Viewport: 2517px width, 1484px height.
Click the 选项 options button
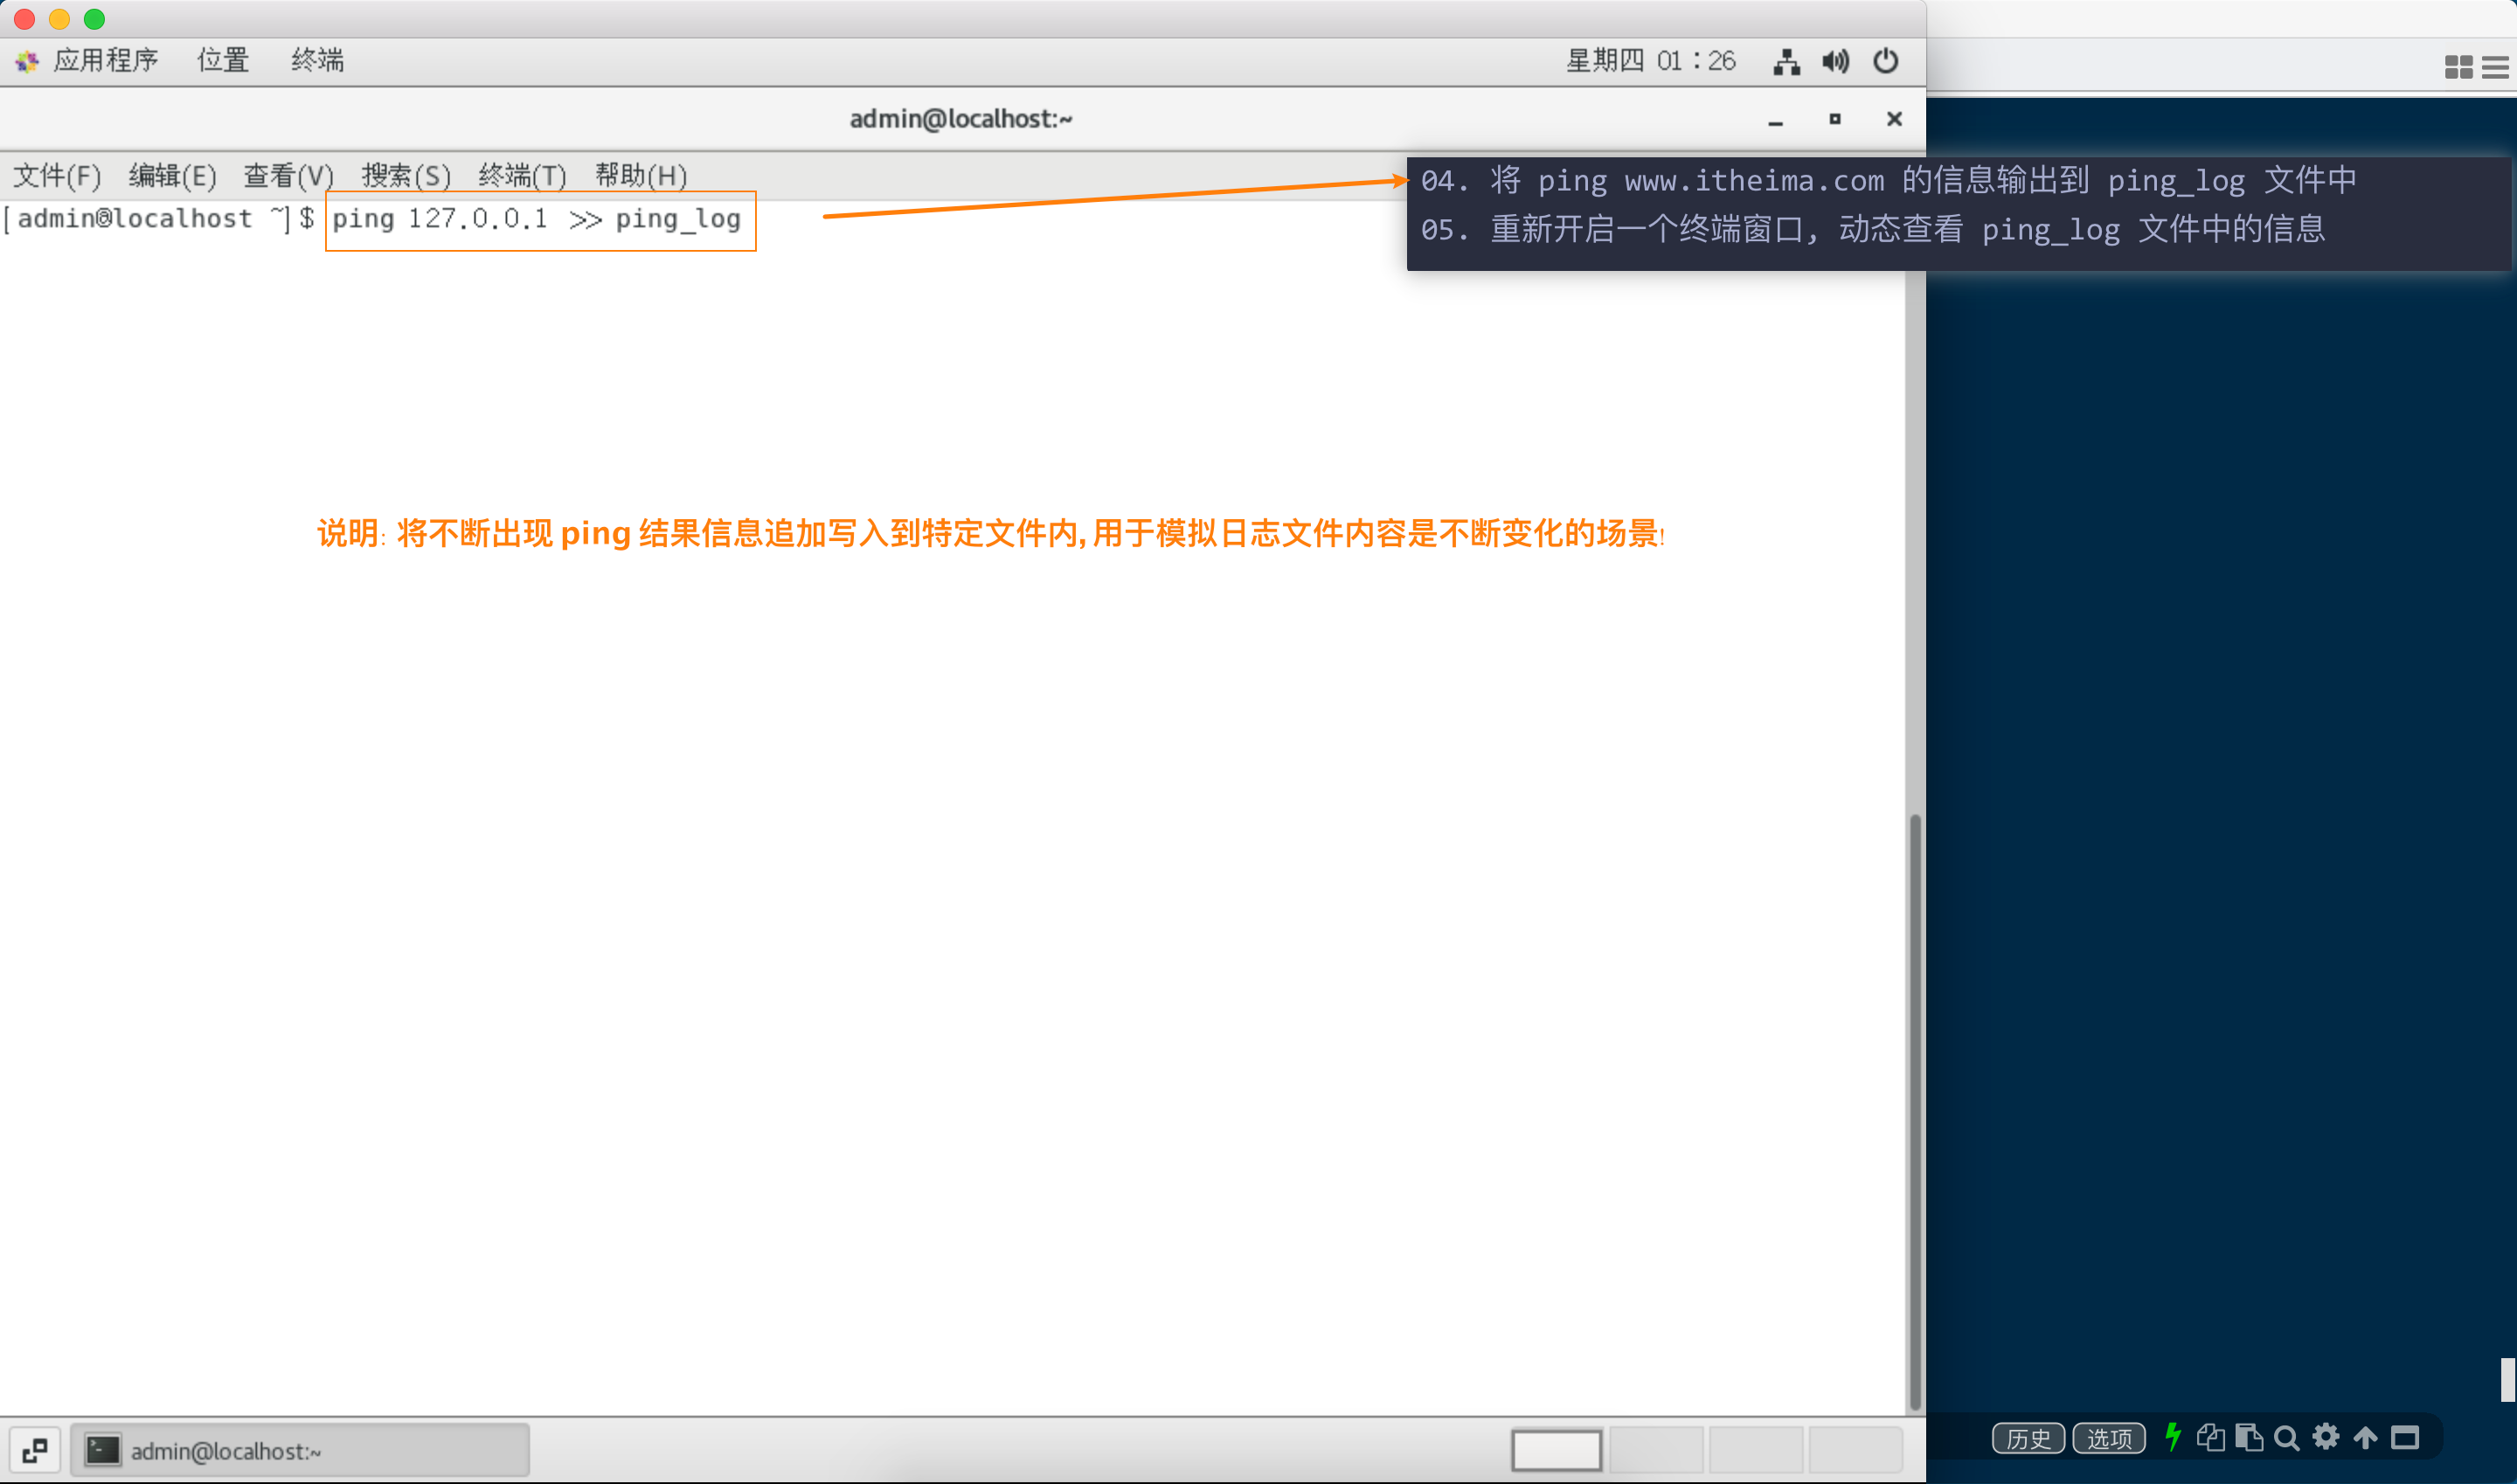point(2108,1438)
